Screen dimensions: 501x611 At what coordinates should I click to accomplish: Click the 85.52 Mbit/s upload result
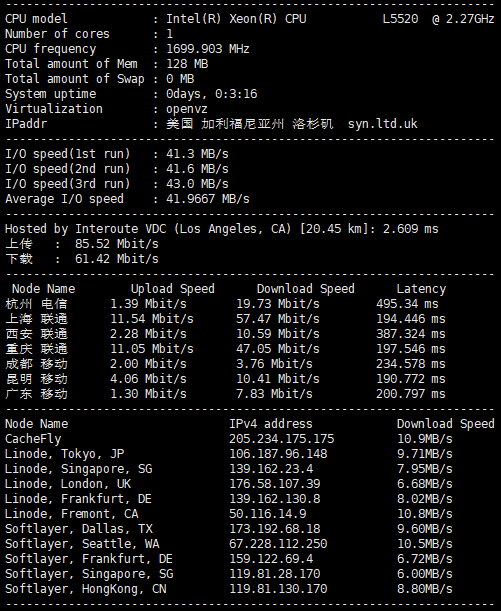coord(117,244)
